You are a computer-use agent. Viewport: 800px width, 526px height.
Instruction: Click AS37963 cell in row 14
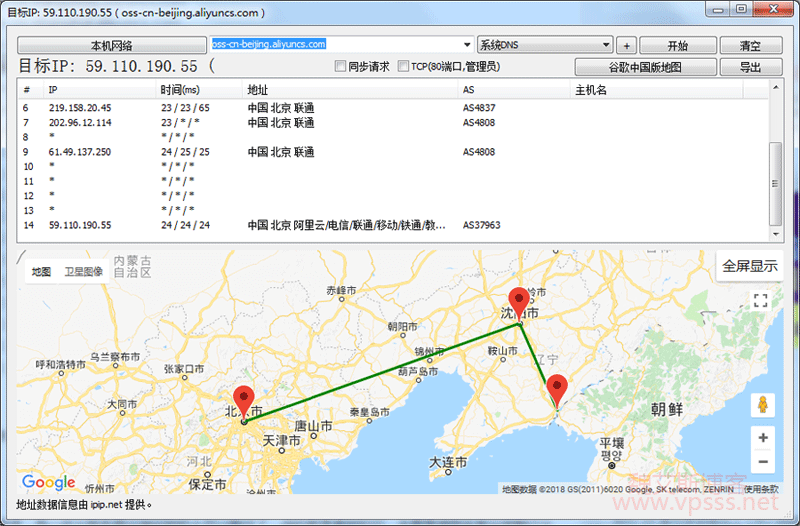pyautogui.click(x=482, y=225)
